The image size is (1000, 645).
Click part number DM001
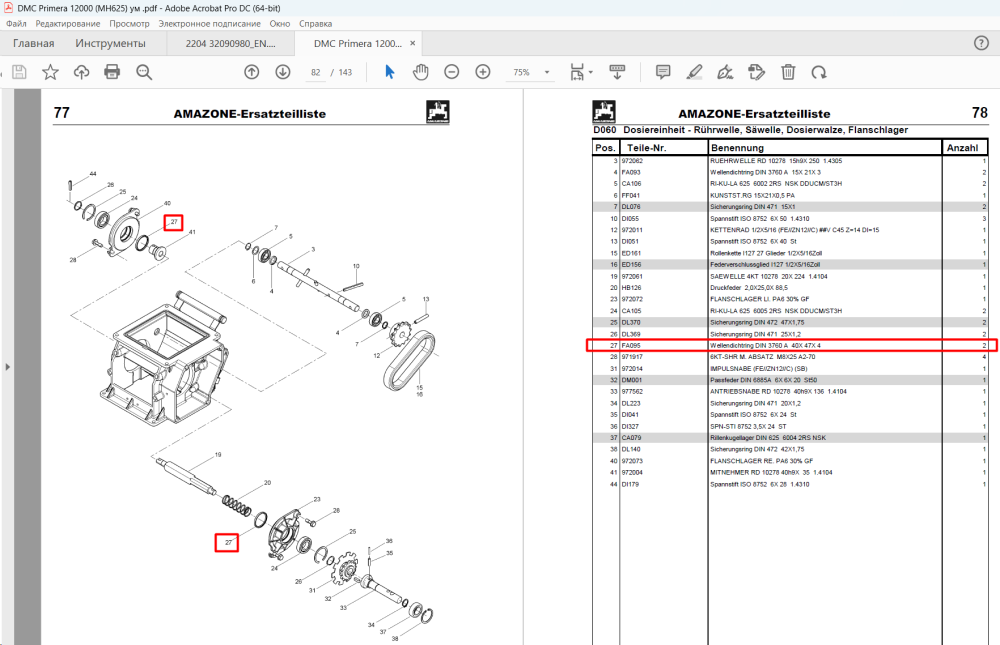point(632,380)
